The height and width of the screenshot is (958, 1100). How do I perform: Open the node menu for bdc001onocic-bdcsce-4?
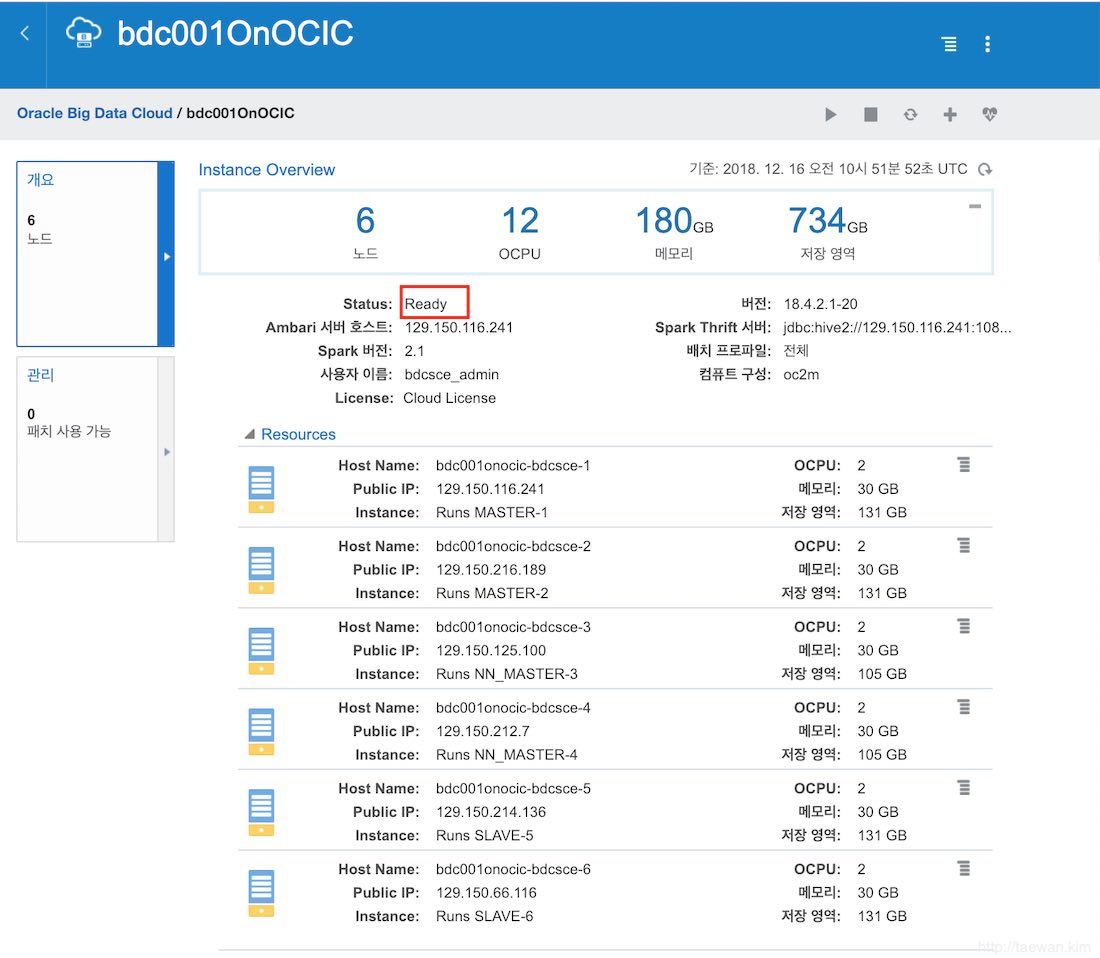(964, 706)
